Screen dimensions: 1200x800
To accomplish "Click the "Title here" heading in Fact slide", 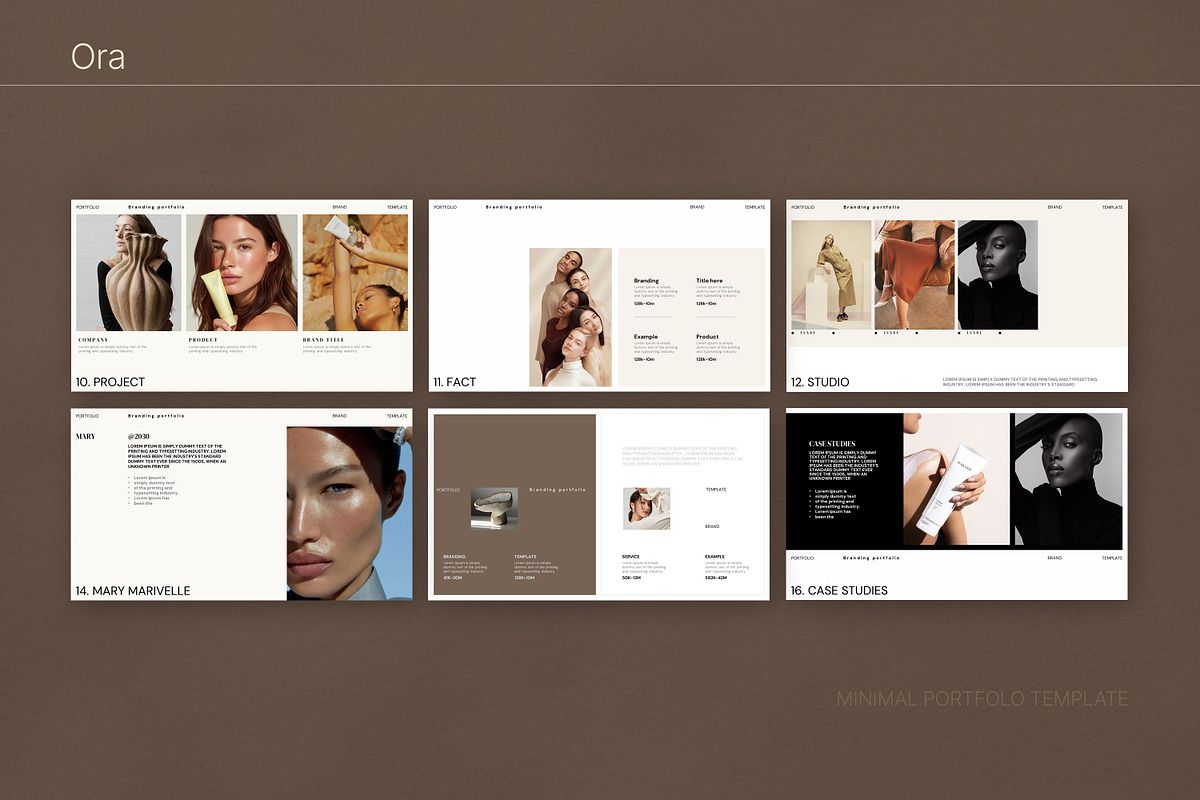I will [709, 281].
